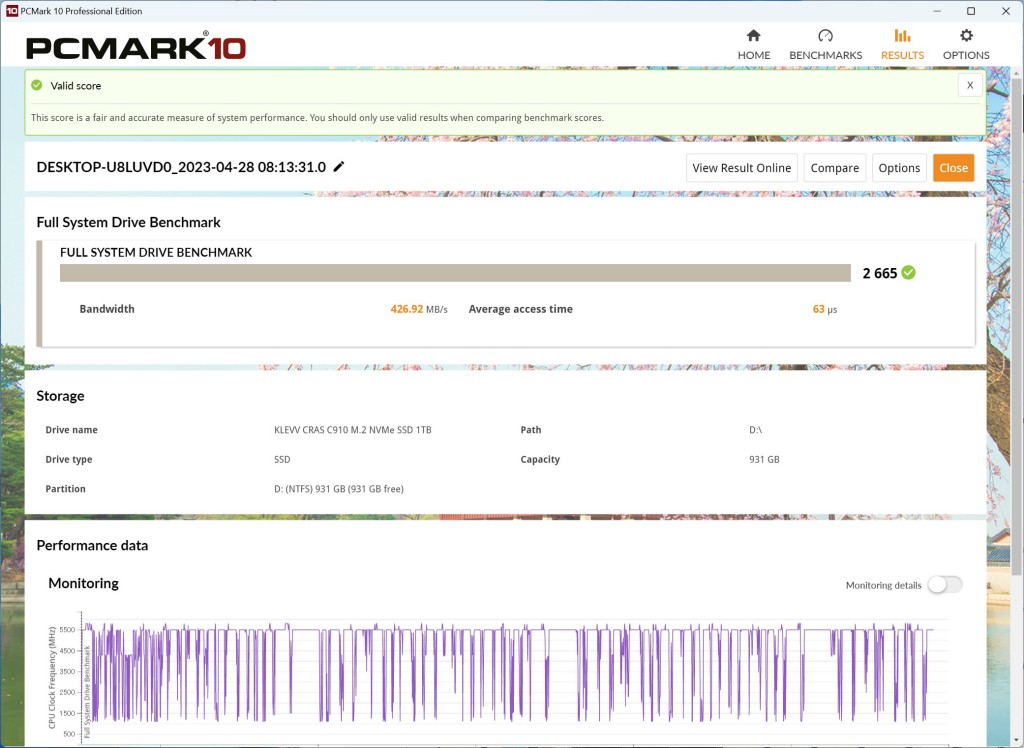Go to the HOME tab

754,44
